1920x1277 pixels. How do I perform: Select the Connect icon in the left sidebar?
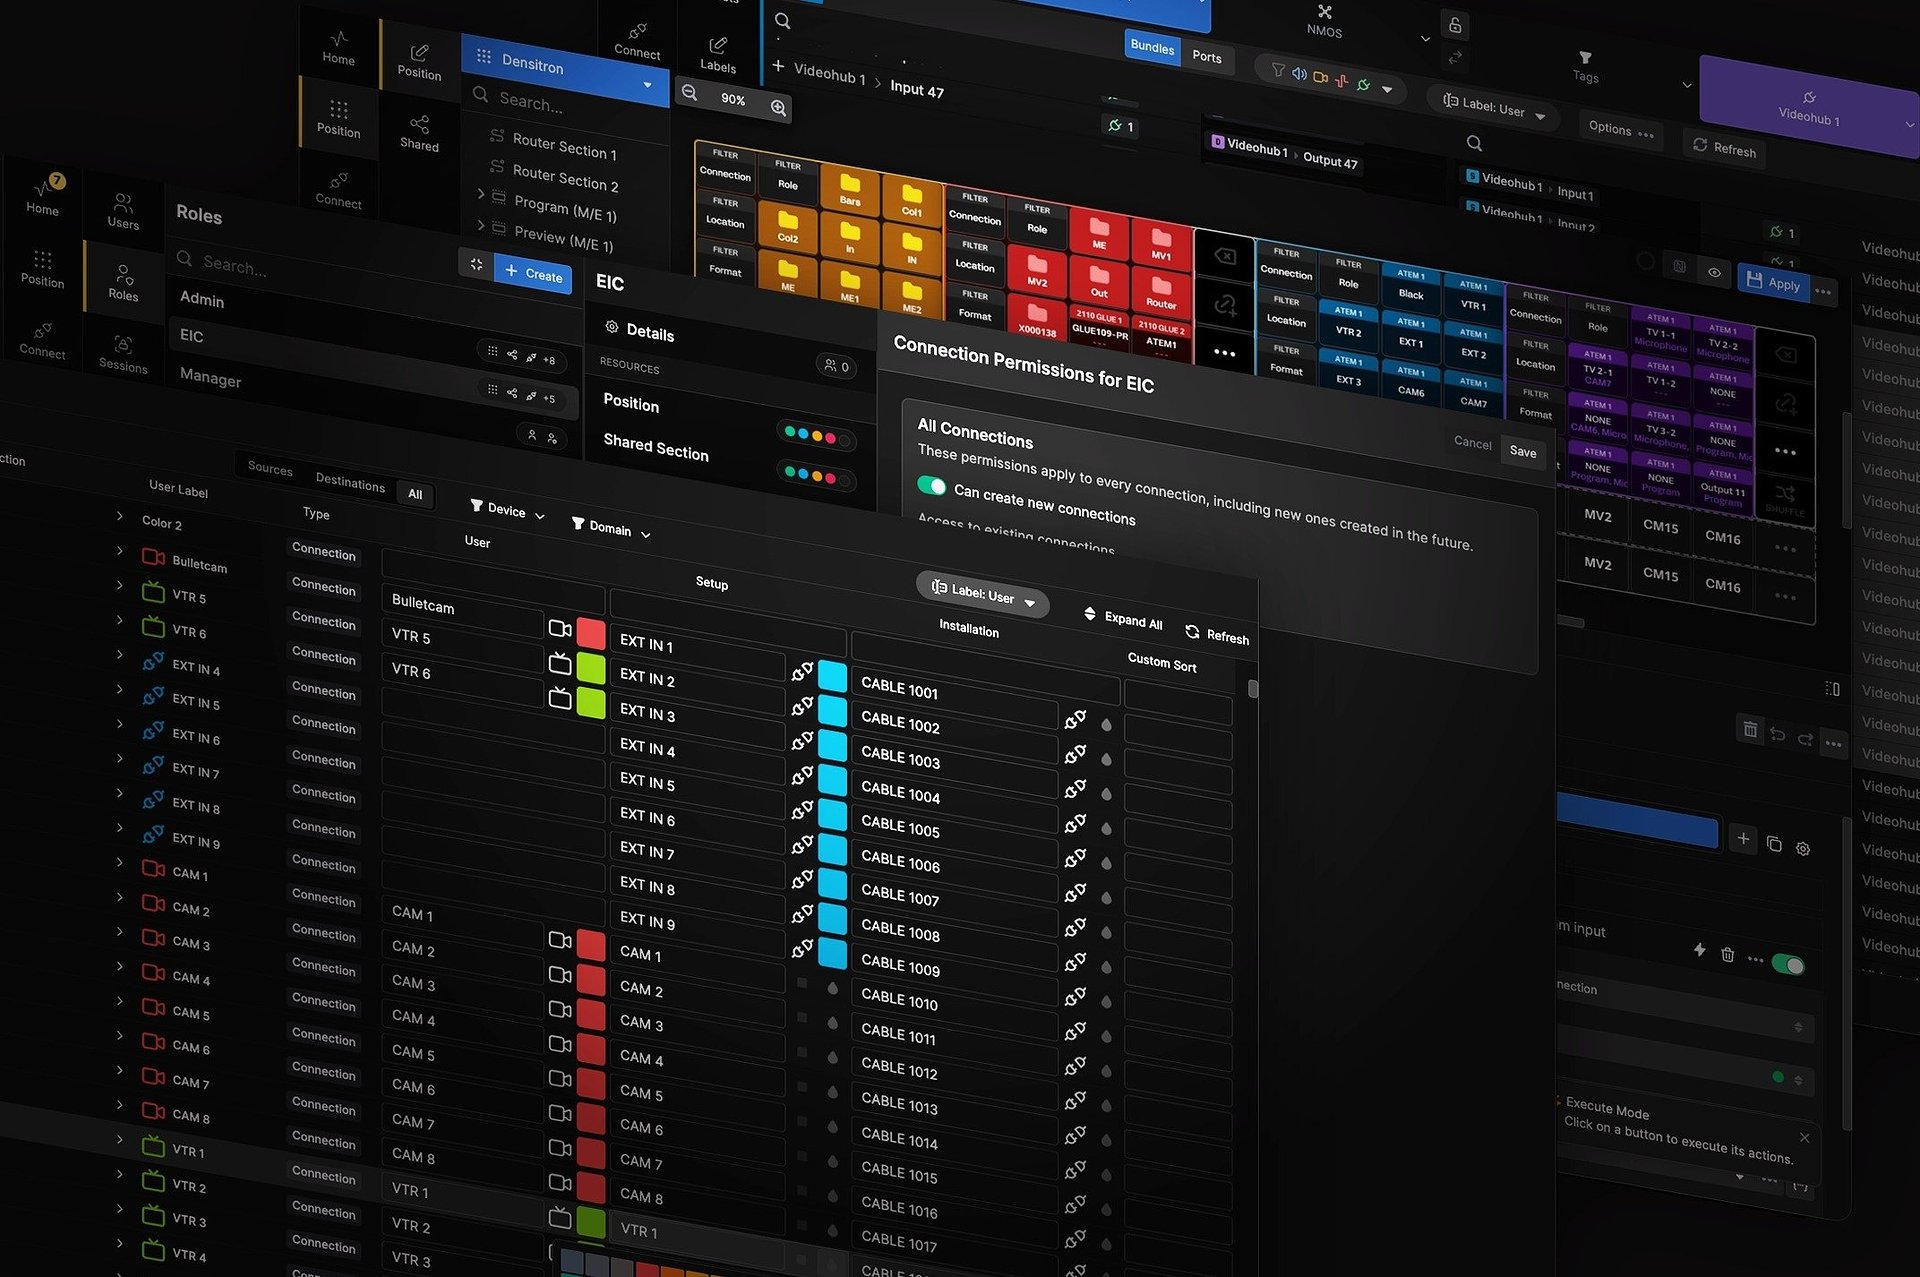(x=42, y=340)
